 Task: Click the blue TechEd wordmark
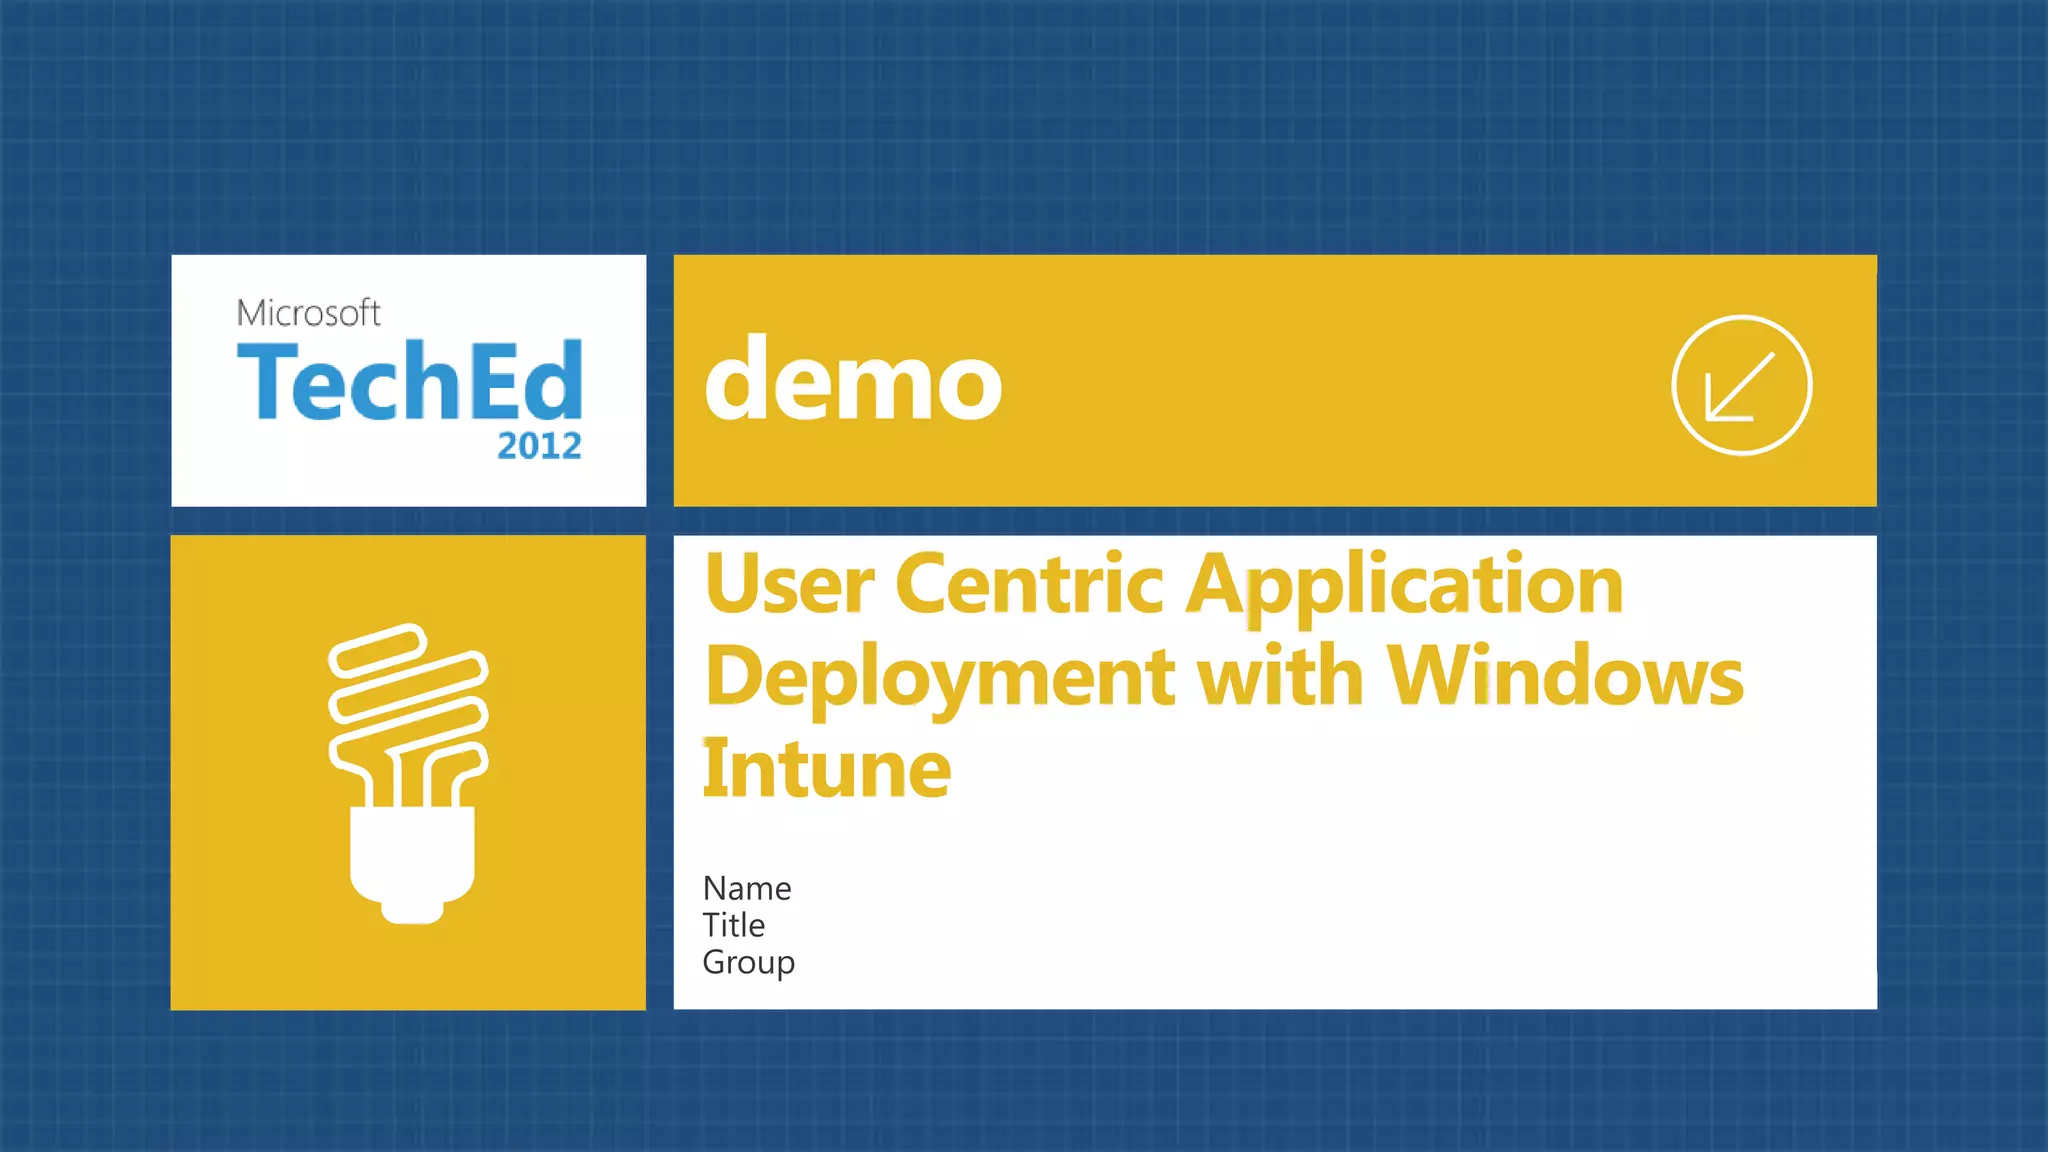tap(410, 382)
